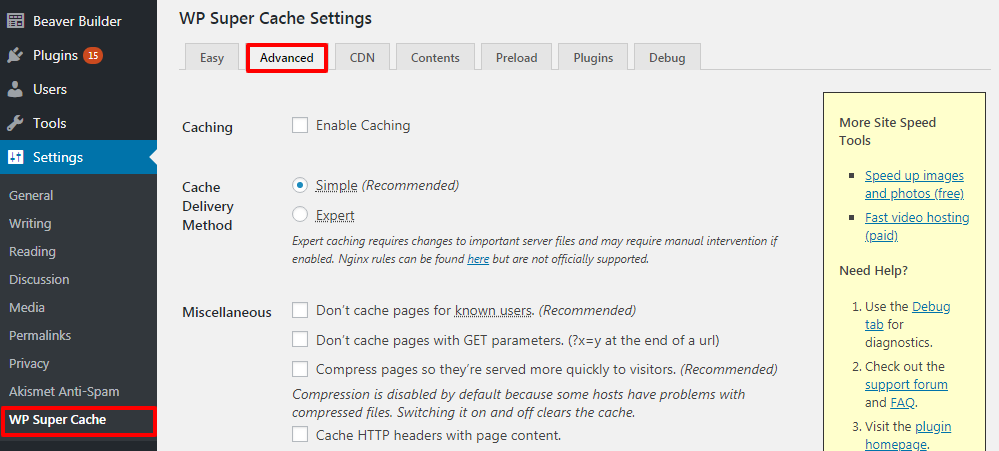This screenshot has height=451, width=999.
Task: Check Don't cache pages for known users
Action: pyautogui.click(x=300, y=310)
